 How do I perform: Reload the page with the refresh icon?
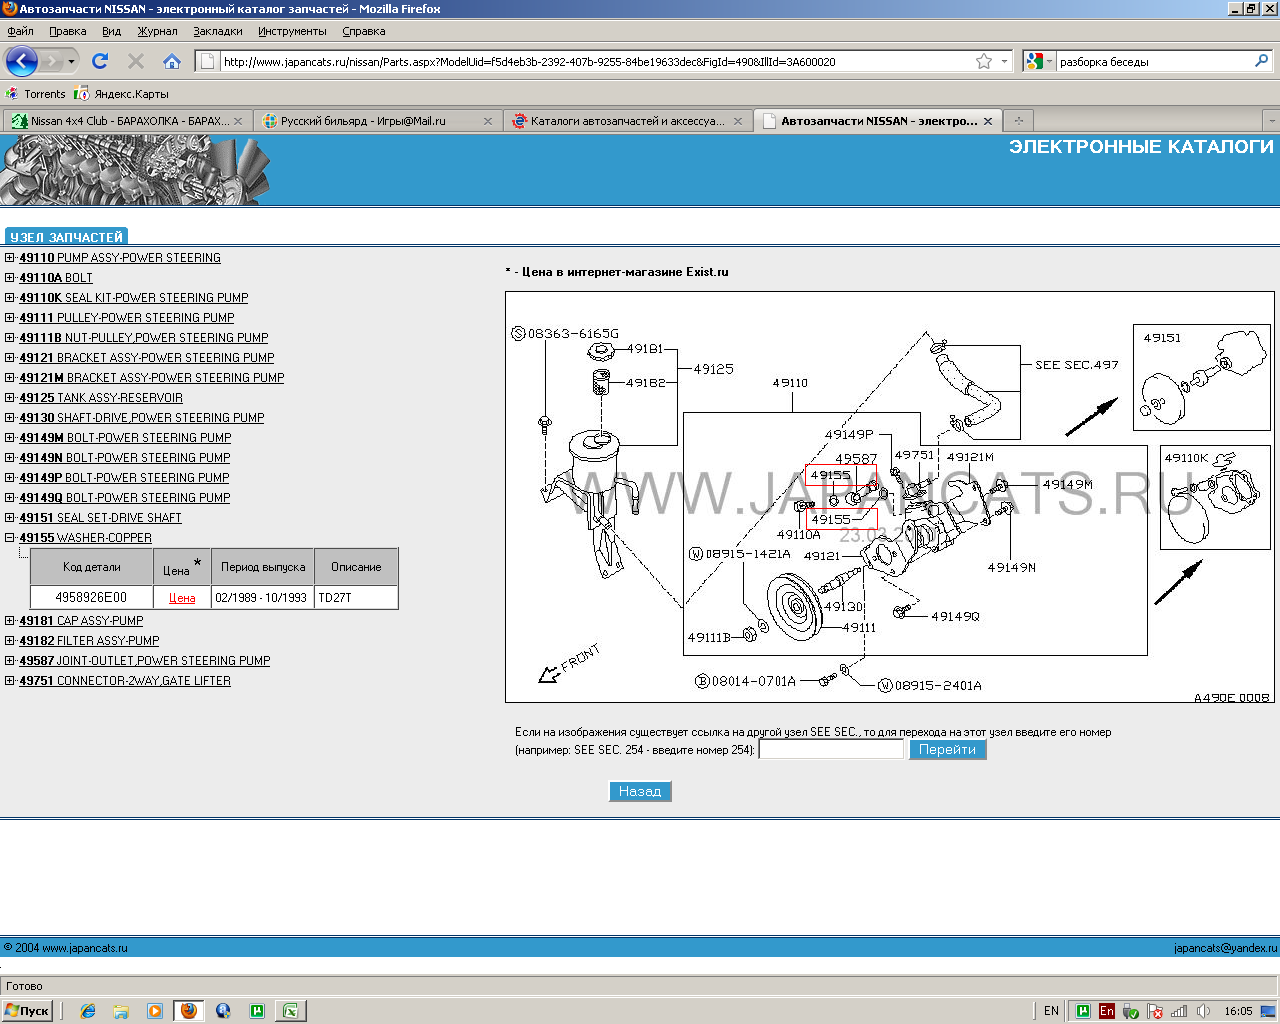click(100, 61)
